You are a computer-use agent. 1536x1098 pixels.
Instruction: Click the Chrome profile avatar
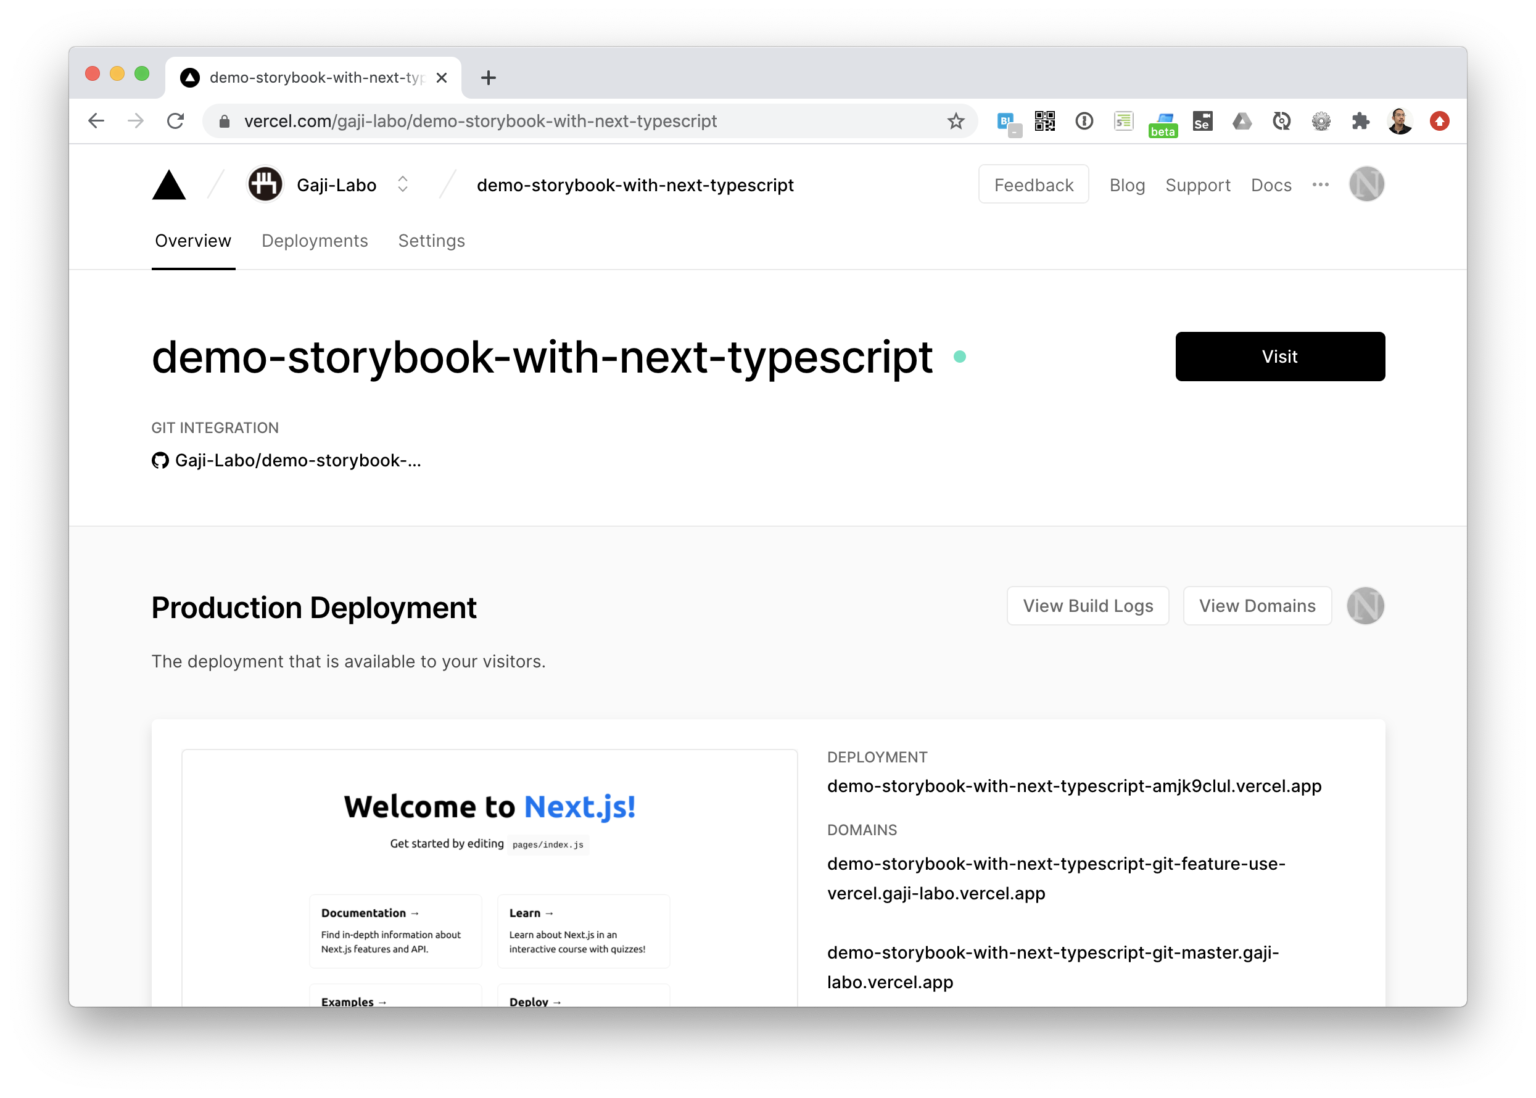point(1400,120)
